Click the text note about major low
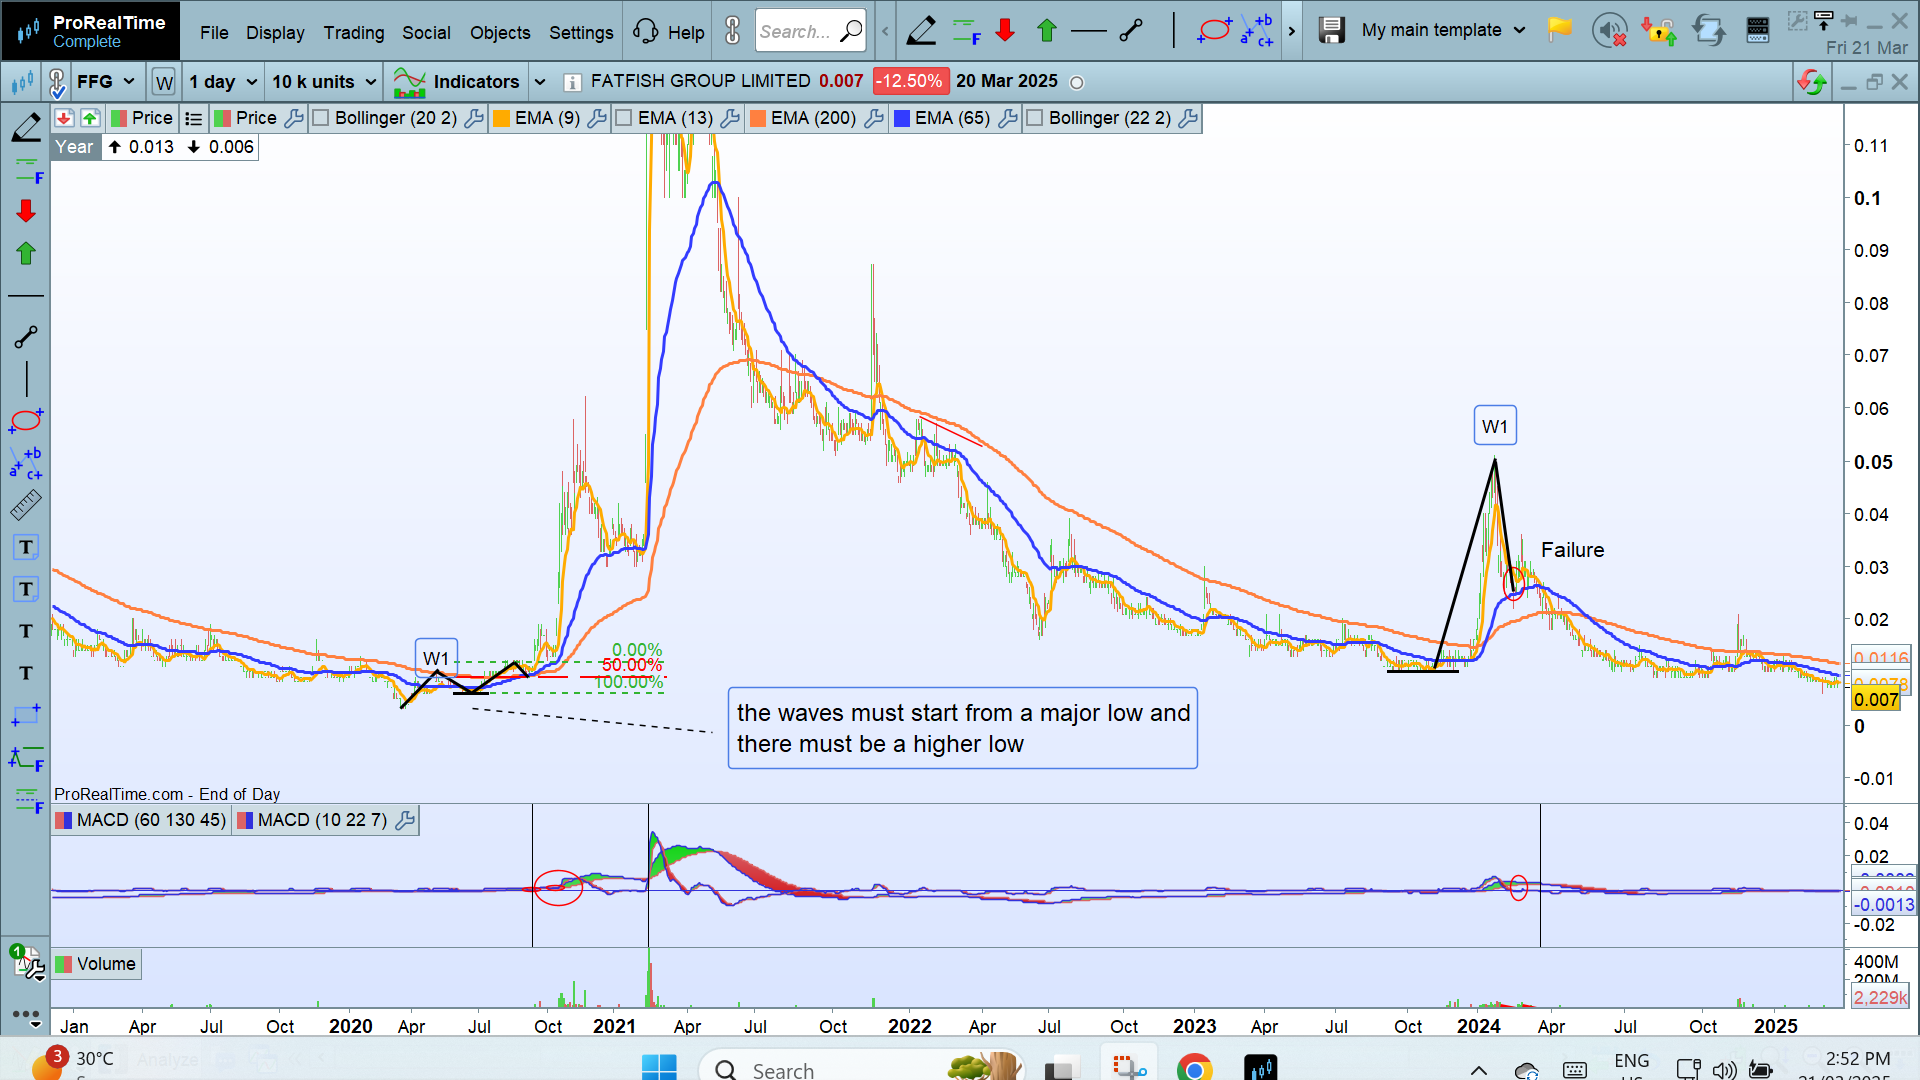The width and height of the screenshot is (1920, 1080). pyautogui.click(x=963, y=728)
